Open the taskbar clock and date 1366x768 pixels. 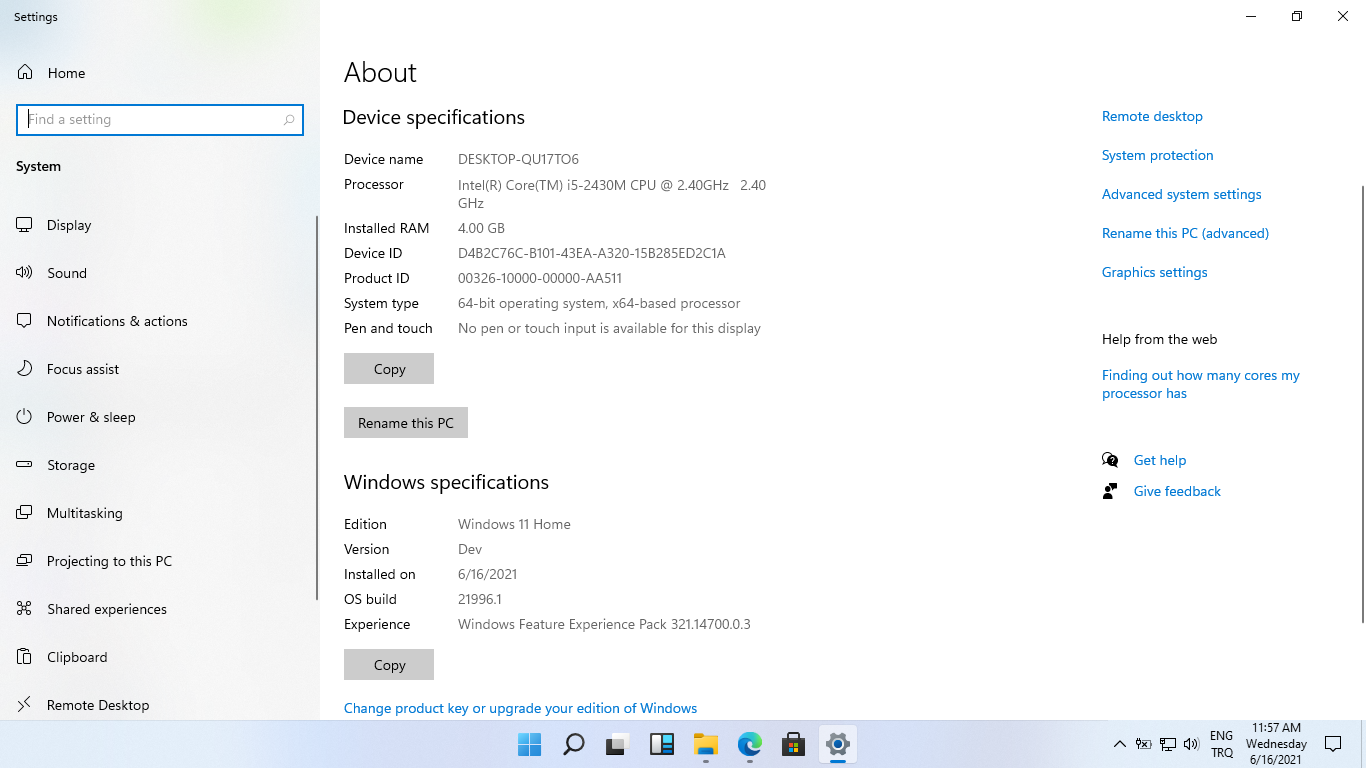pyautogui.click(x=1276, y=744)
